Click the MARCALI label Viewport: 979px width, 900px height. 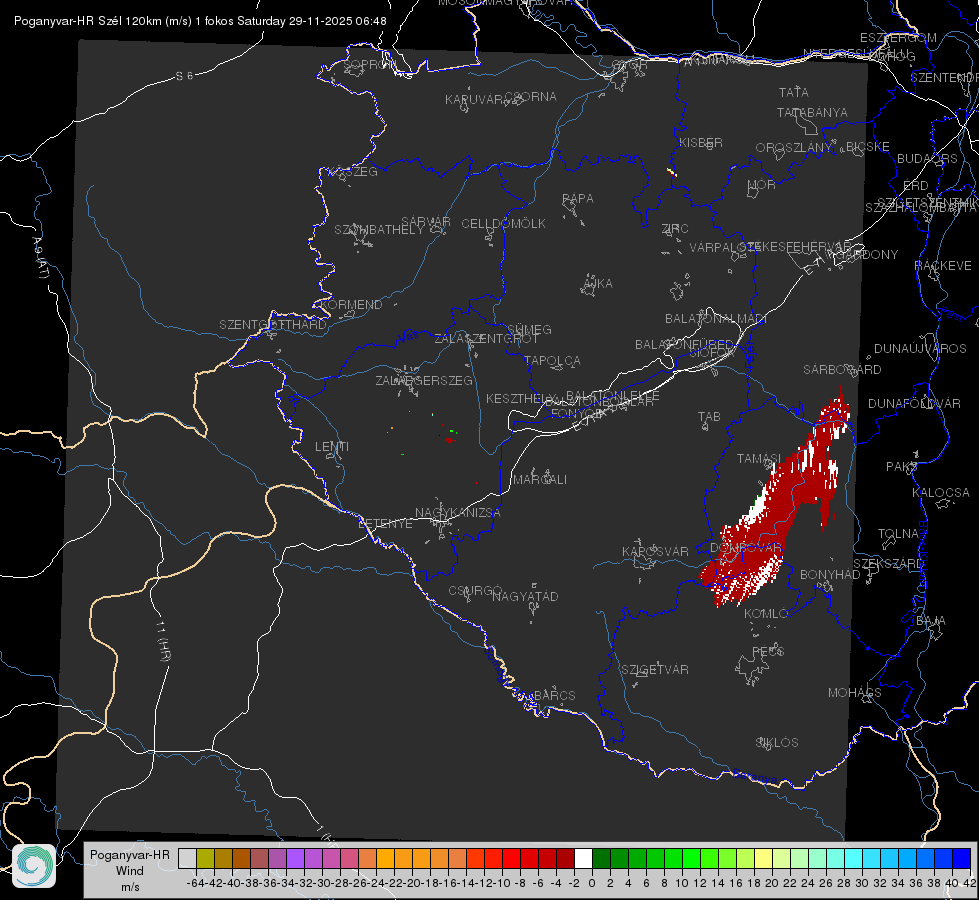point(540,480)
